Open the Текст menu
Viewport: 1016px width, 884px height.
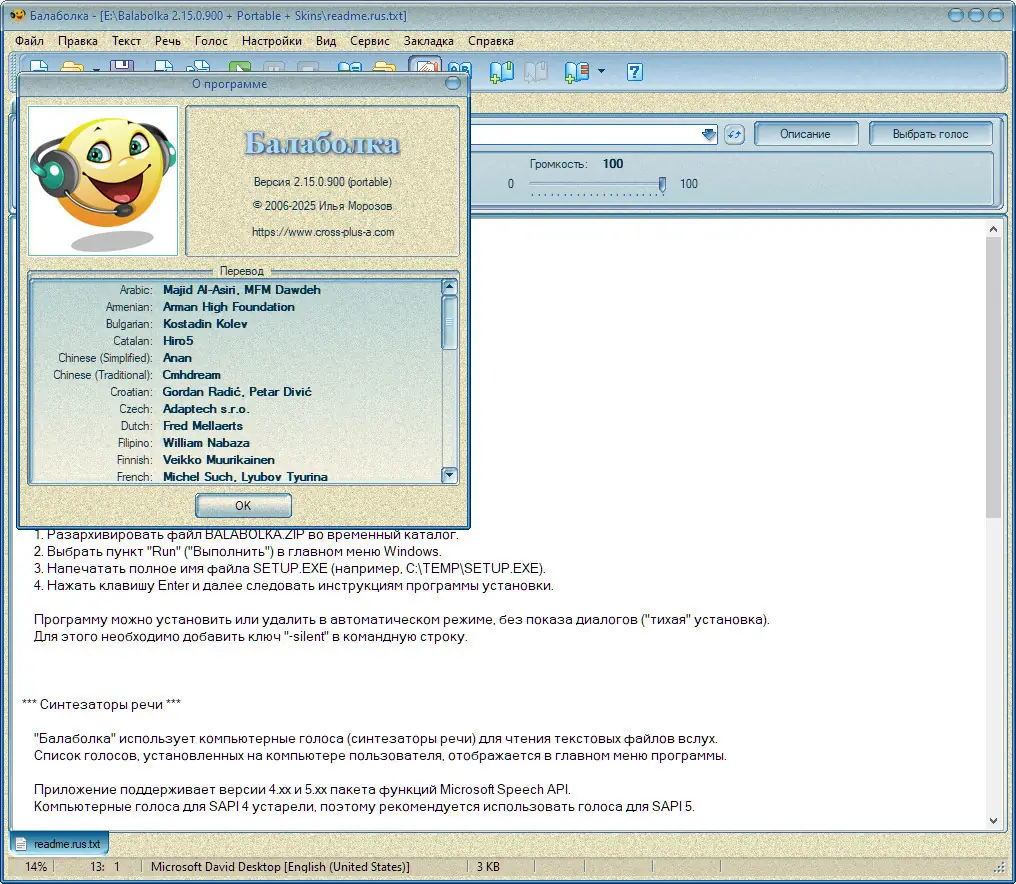[126, 41]
